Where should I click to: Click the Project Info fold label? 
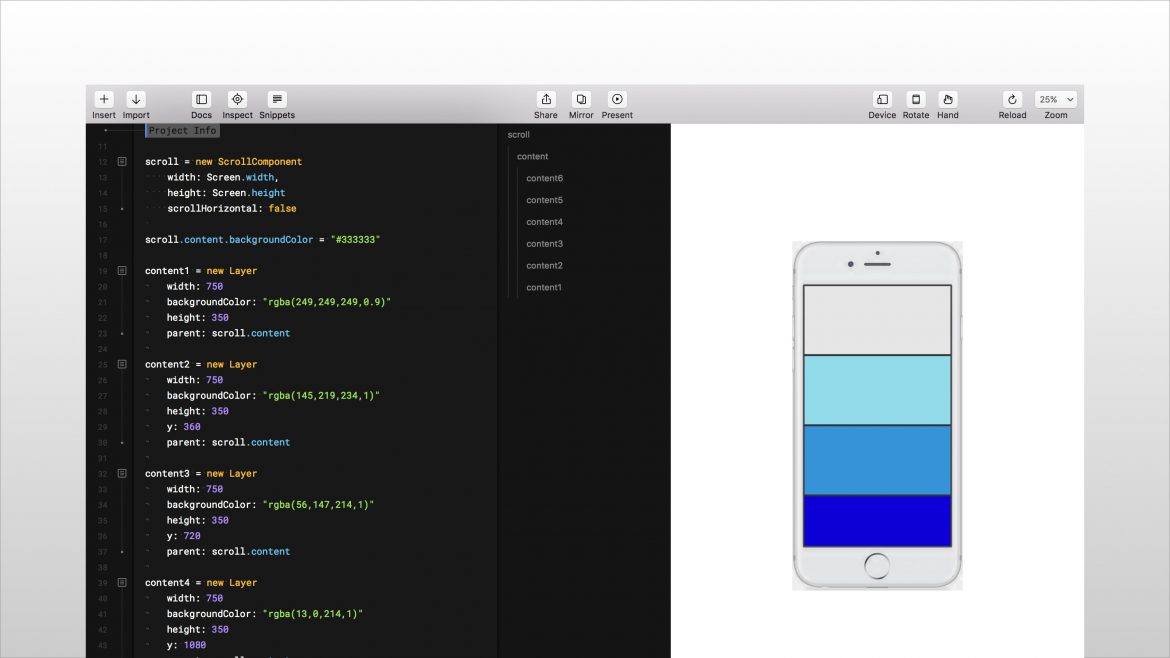tap(182, 131)
